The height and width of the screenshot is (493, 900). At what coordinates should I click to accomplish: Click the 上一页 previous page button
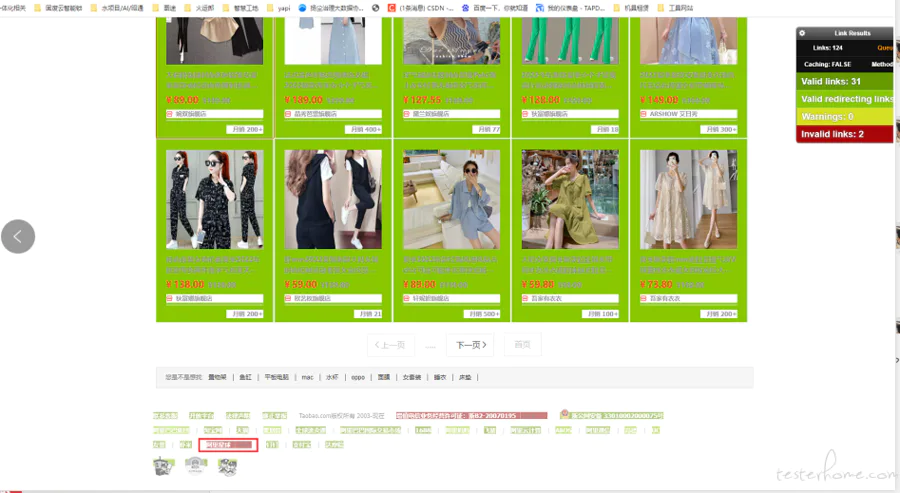point(390,345)
